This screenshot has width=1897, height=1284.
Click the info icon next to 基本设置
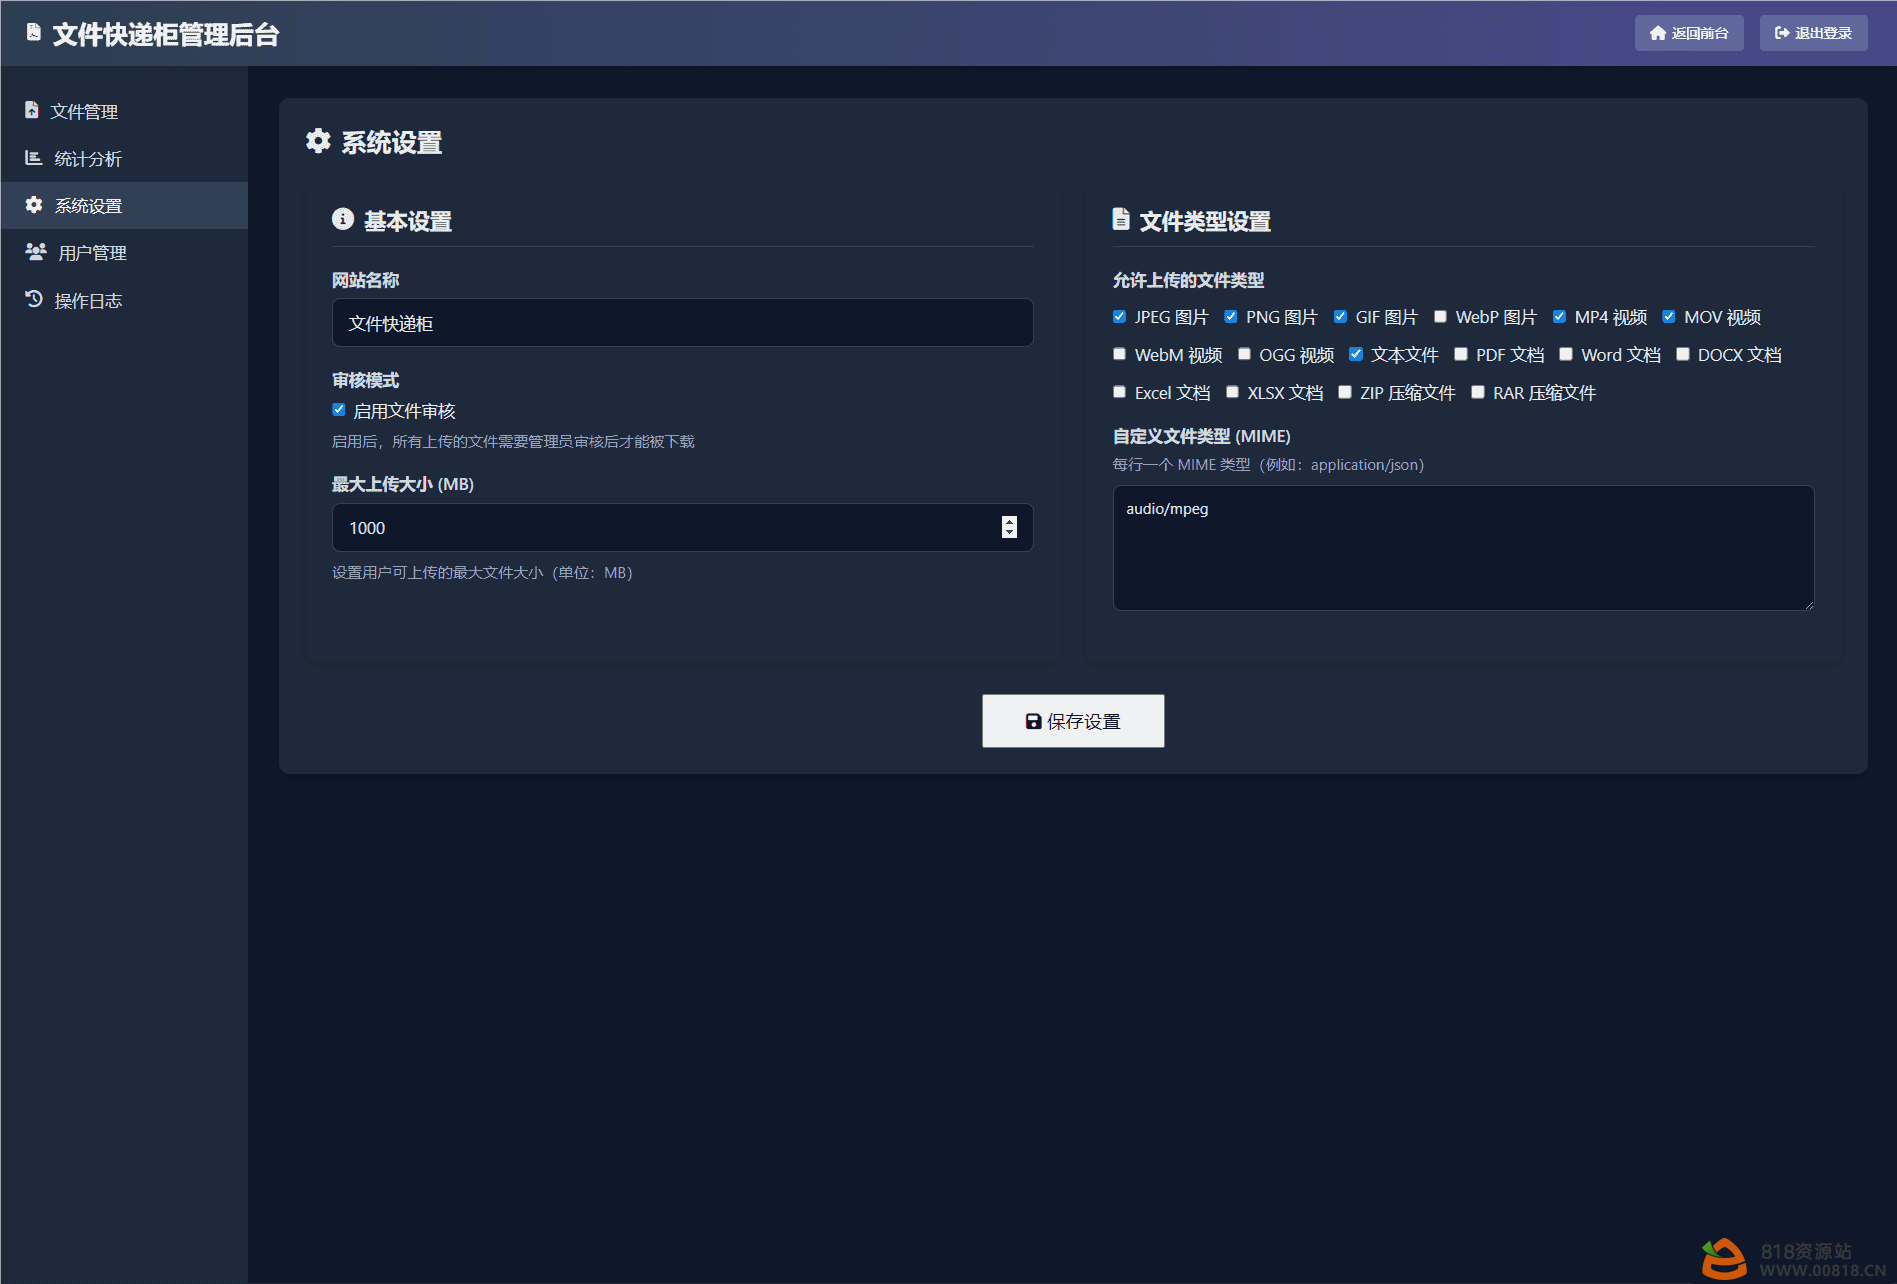click(342, 218)
